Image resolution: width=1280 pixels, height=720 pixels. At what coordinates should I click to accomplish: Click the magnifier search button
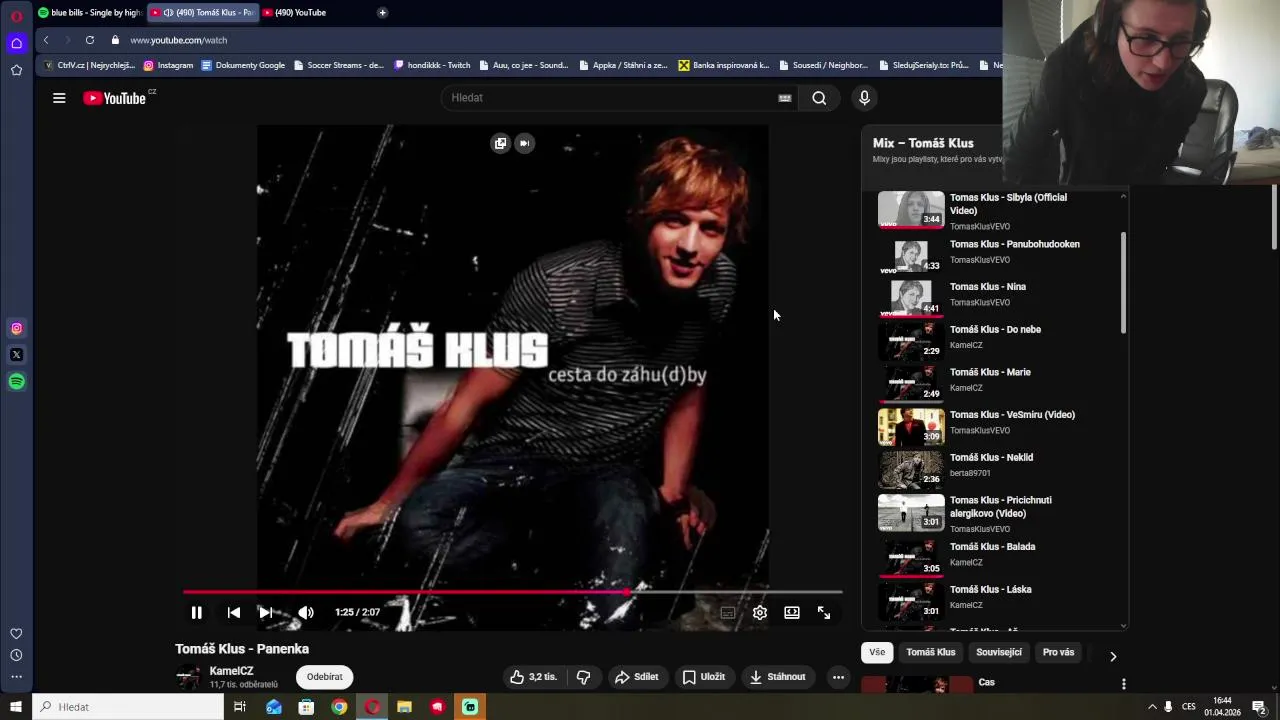[819, 98]
